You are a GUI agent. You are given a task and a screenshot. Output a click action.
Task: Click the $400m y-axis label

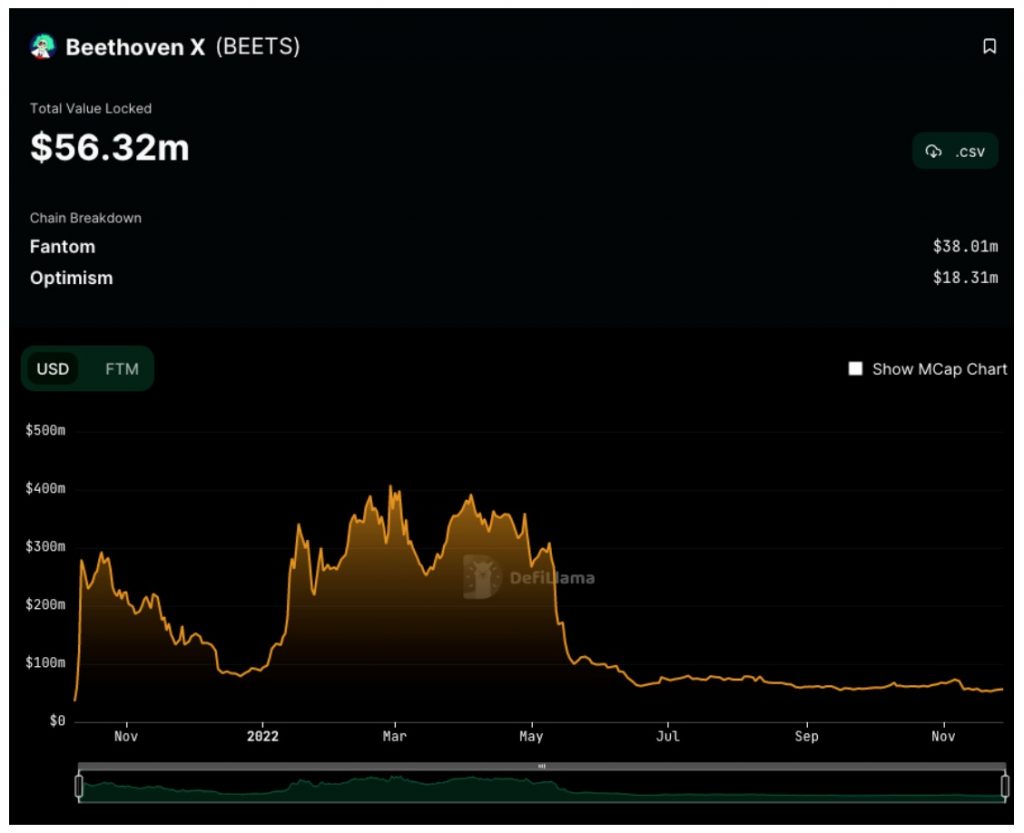coord(45,488)
